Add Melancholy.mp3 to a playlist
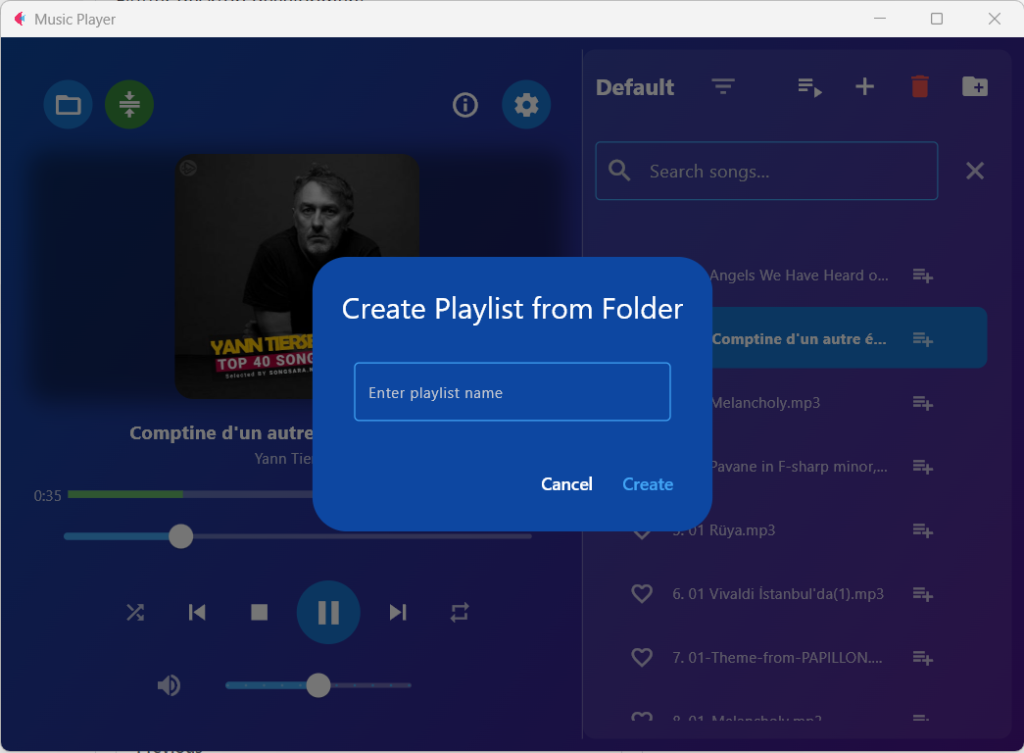The image size is (1024, 753). click(x=922, y=403)
